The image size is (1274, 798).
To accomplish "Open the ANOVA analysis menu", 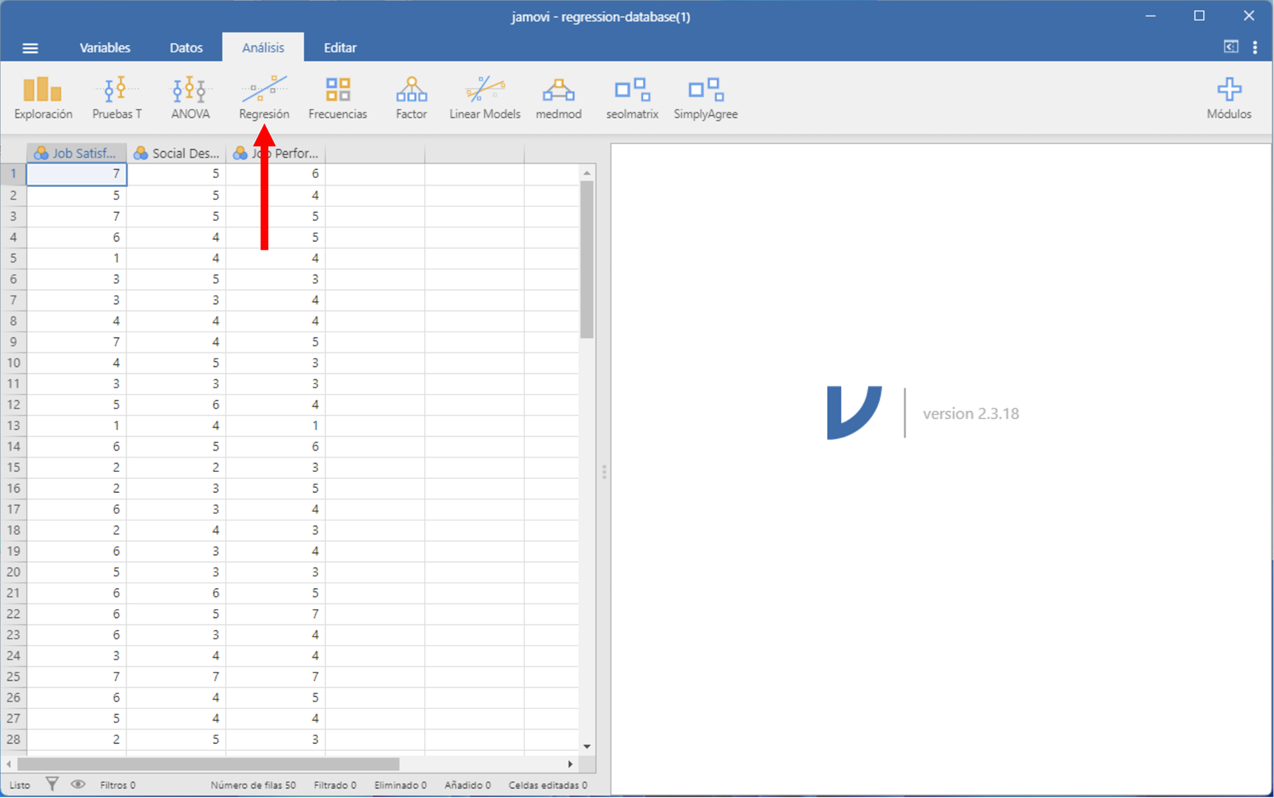I will click(190, 98).
